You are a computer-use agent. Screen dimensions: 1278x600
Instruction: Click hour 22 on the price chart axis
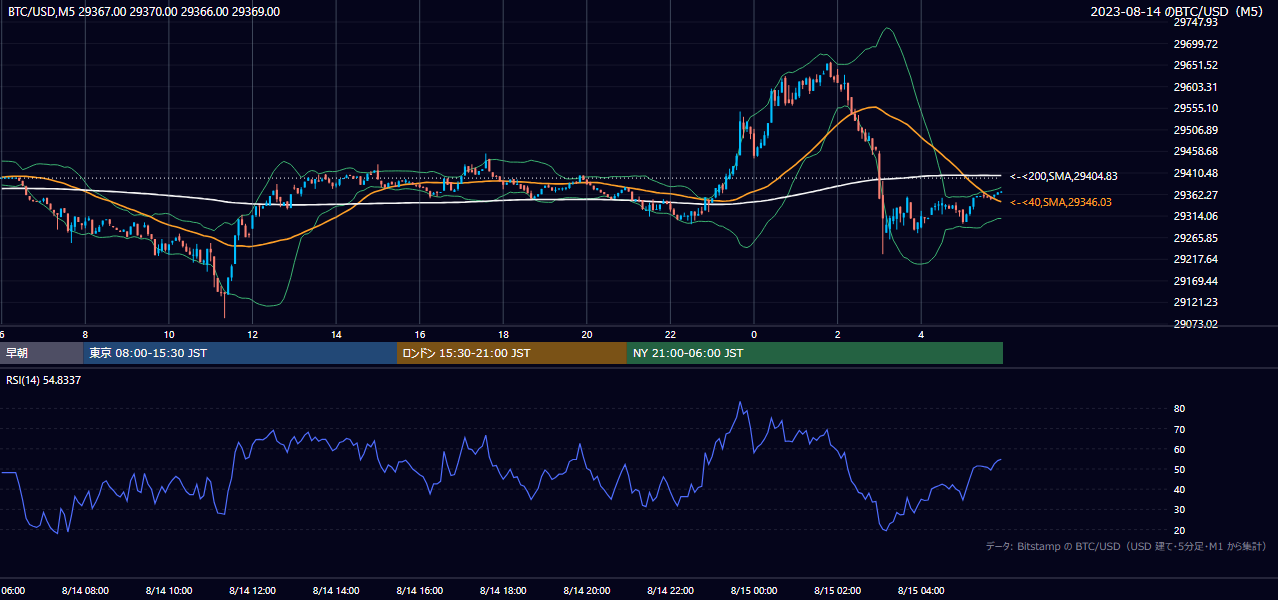point(671,335)
